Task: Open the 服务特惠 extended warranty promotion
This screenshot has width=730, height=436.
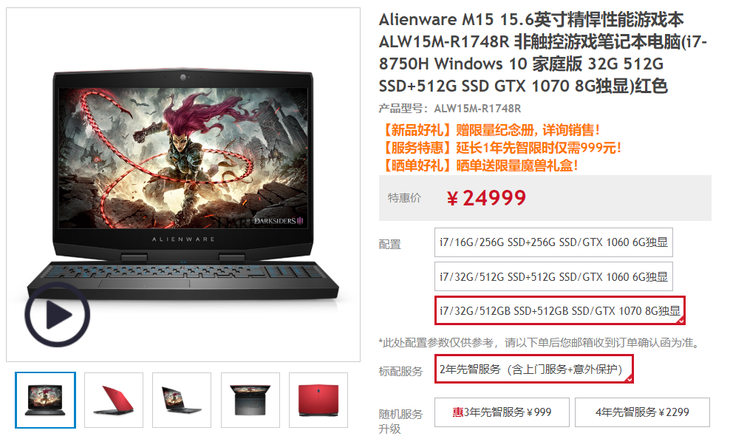Action: point(500,148)
